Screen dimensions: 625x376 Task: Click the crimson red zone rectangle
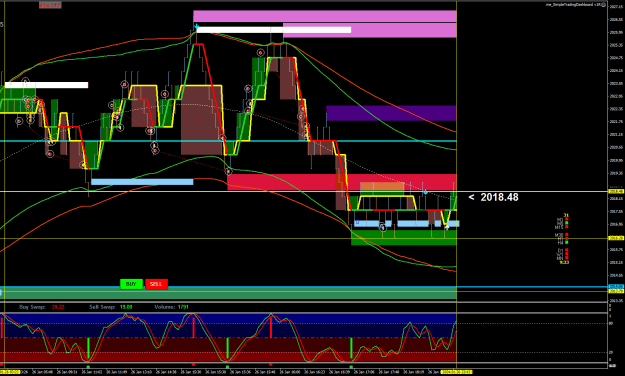point(342,182)
